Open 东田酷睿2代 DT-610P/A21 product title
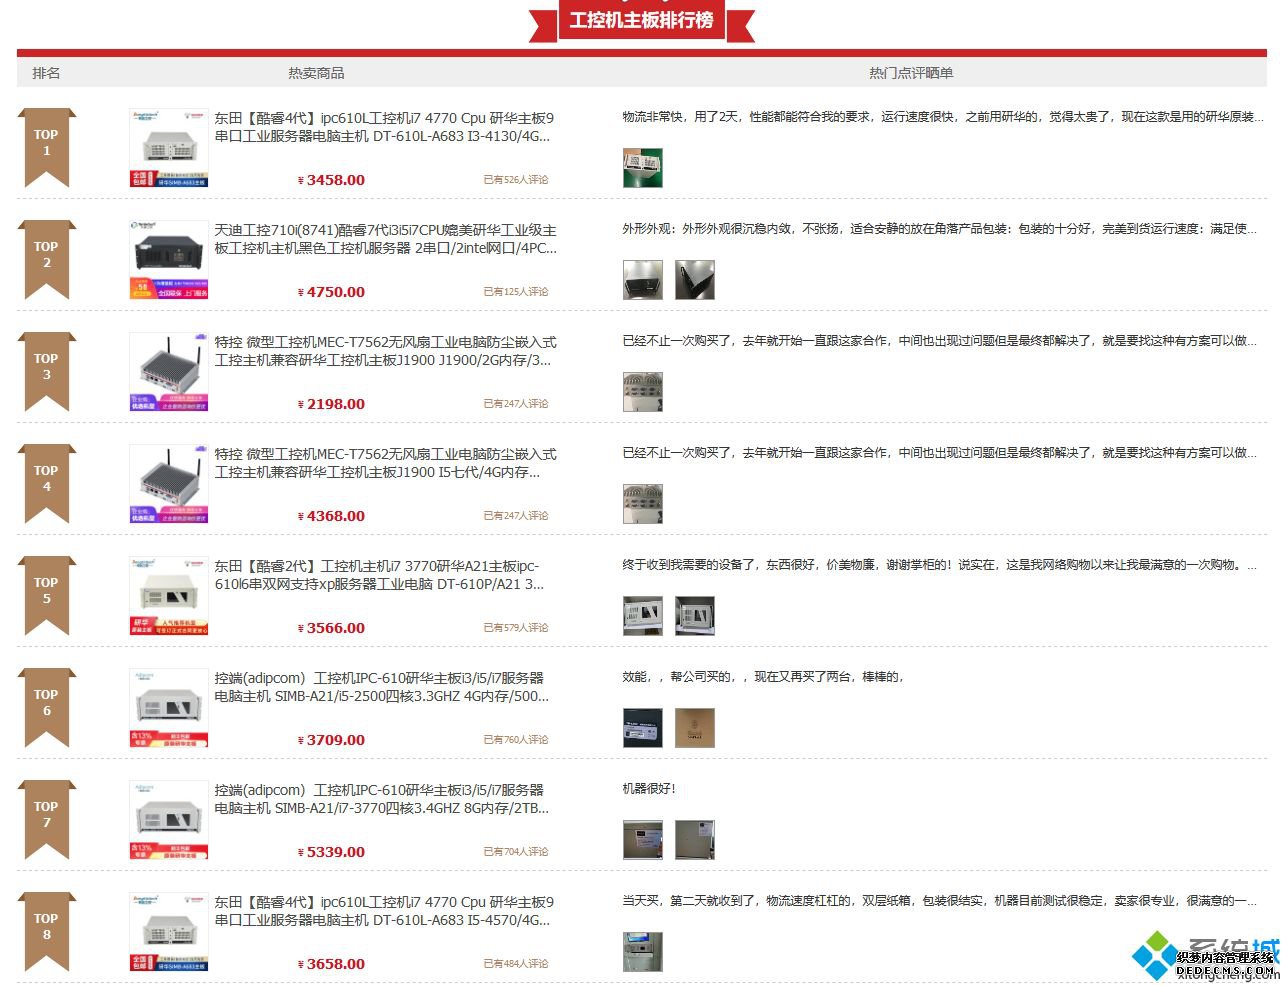This screenshot has width=1285, height=985. 379,575
